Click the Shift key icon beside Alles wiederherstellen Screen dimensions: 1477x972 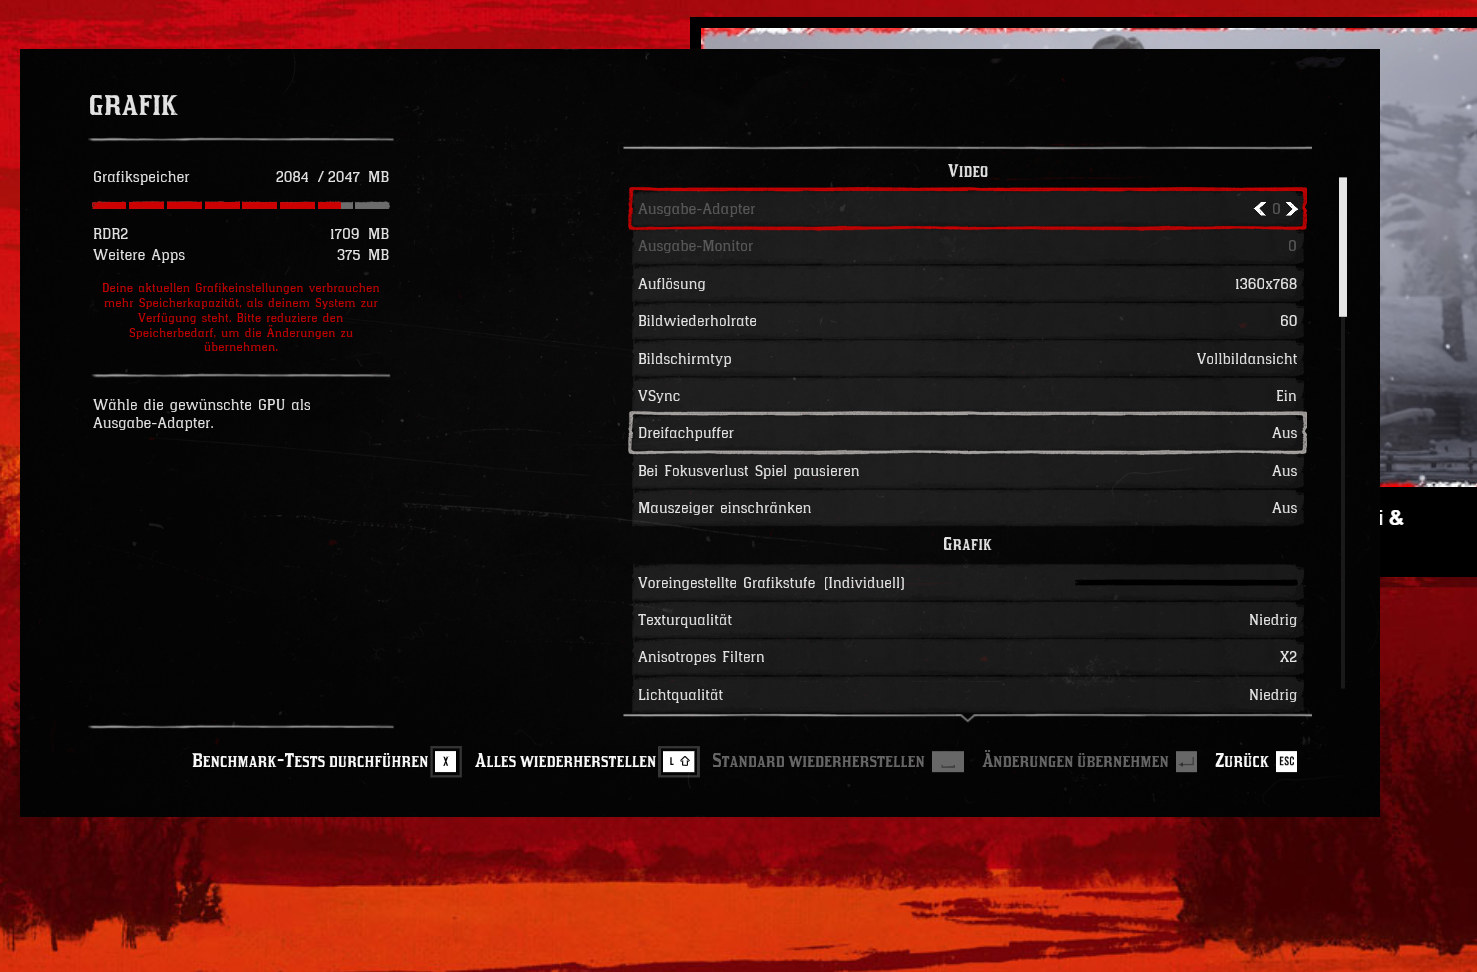[679, 761]
